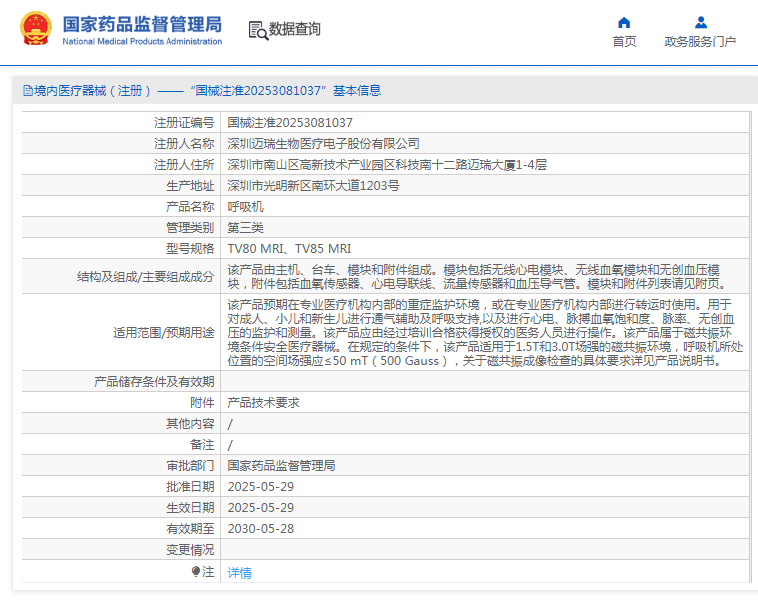The width and height of the screenshot is (758, 607).
Task: Click the 基本信息 panel header title
Action: 200,90
